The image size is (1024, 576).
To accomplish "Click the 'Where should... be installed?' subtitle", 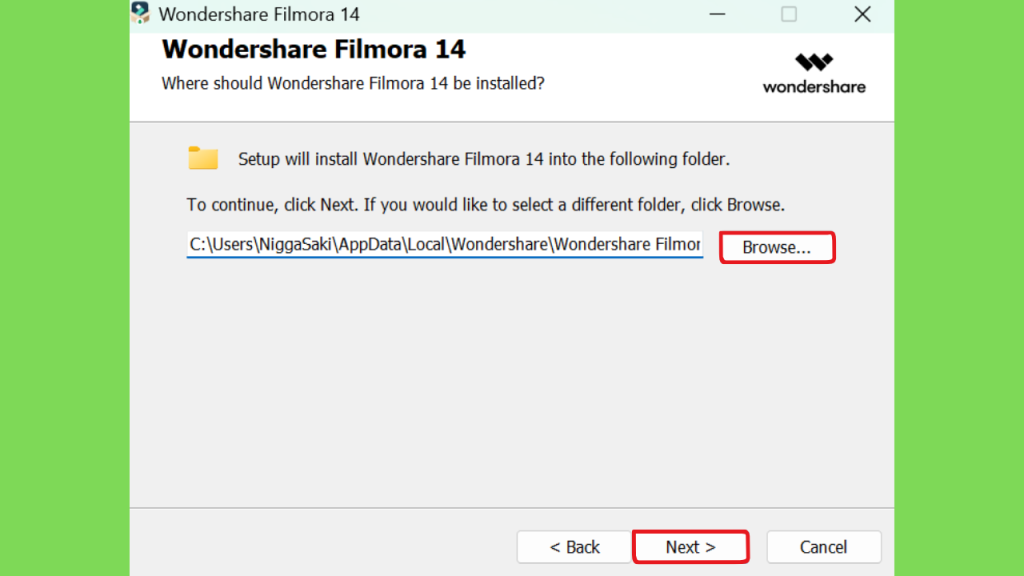I will (x=353, y=84).
